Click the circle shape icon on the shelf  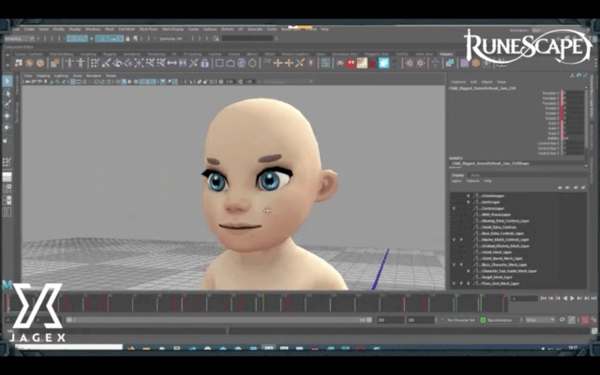click(253, 63)
